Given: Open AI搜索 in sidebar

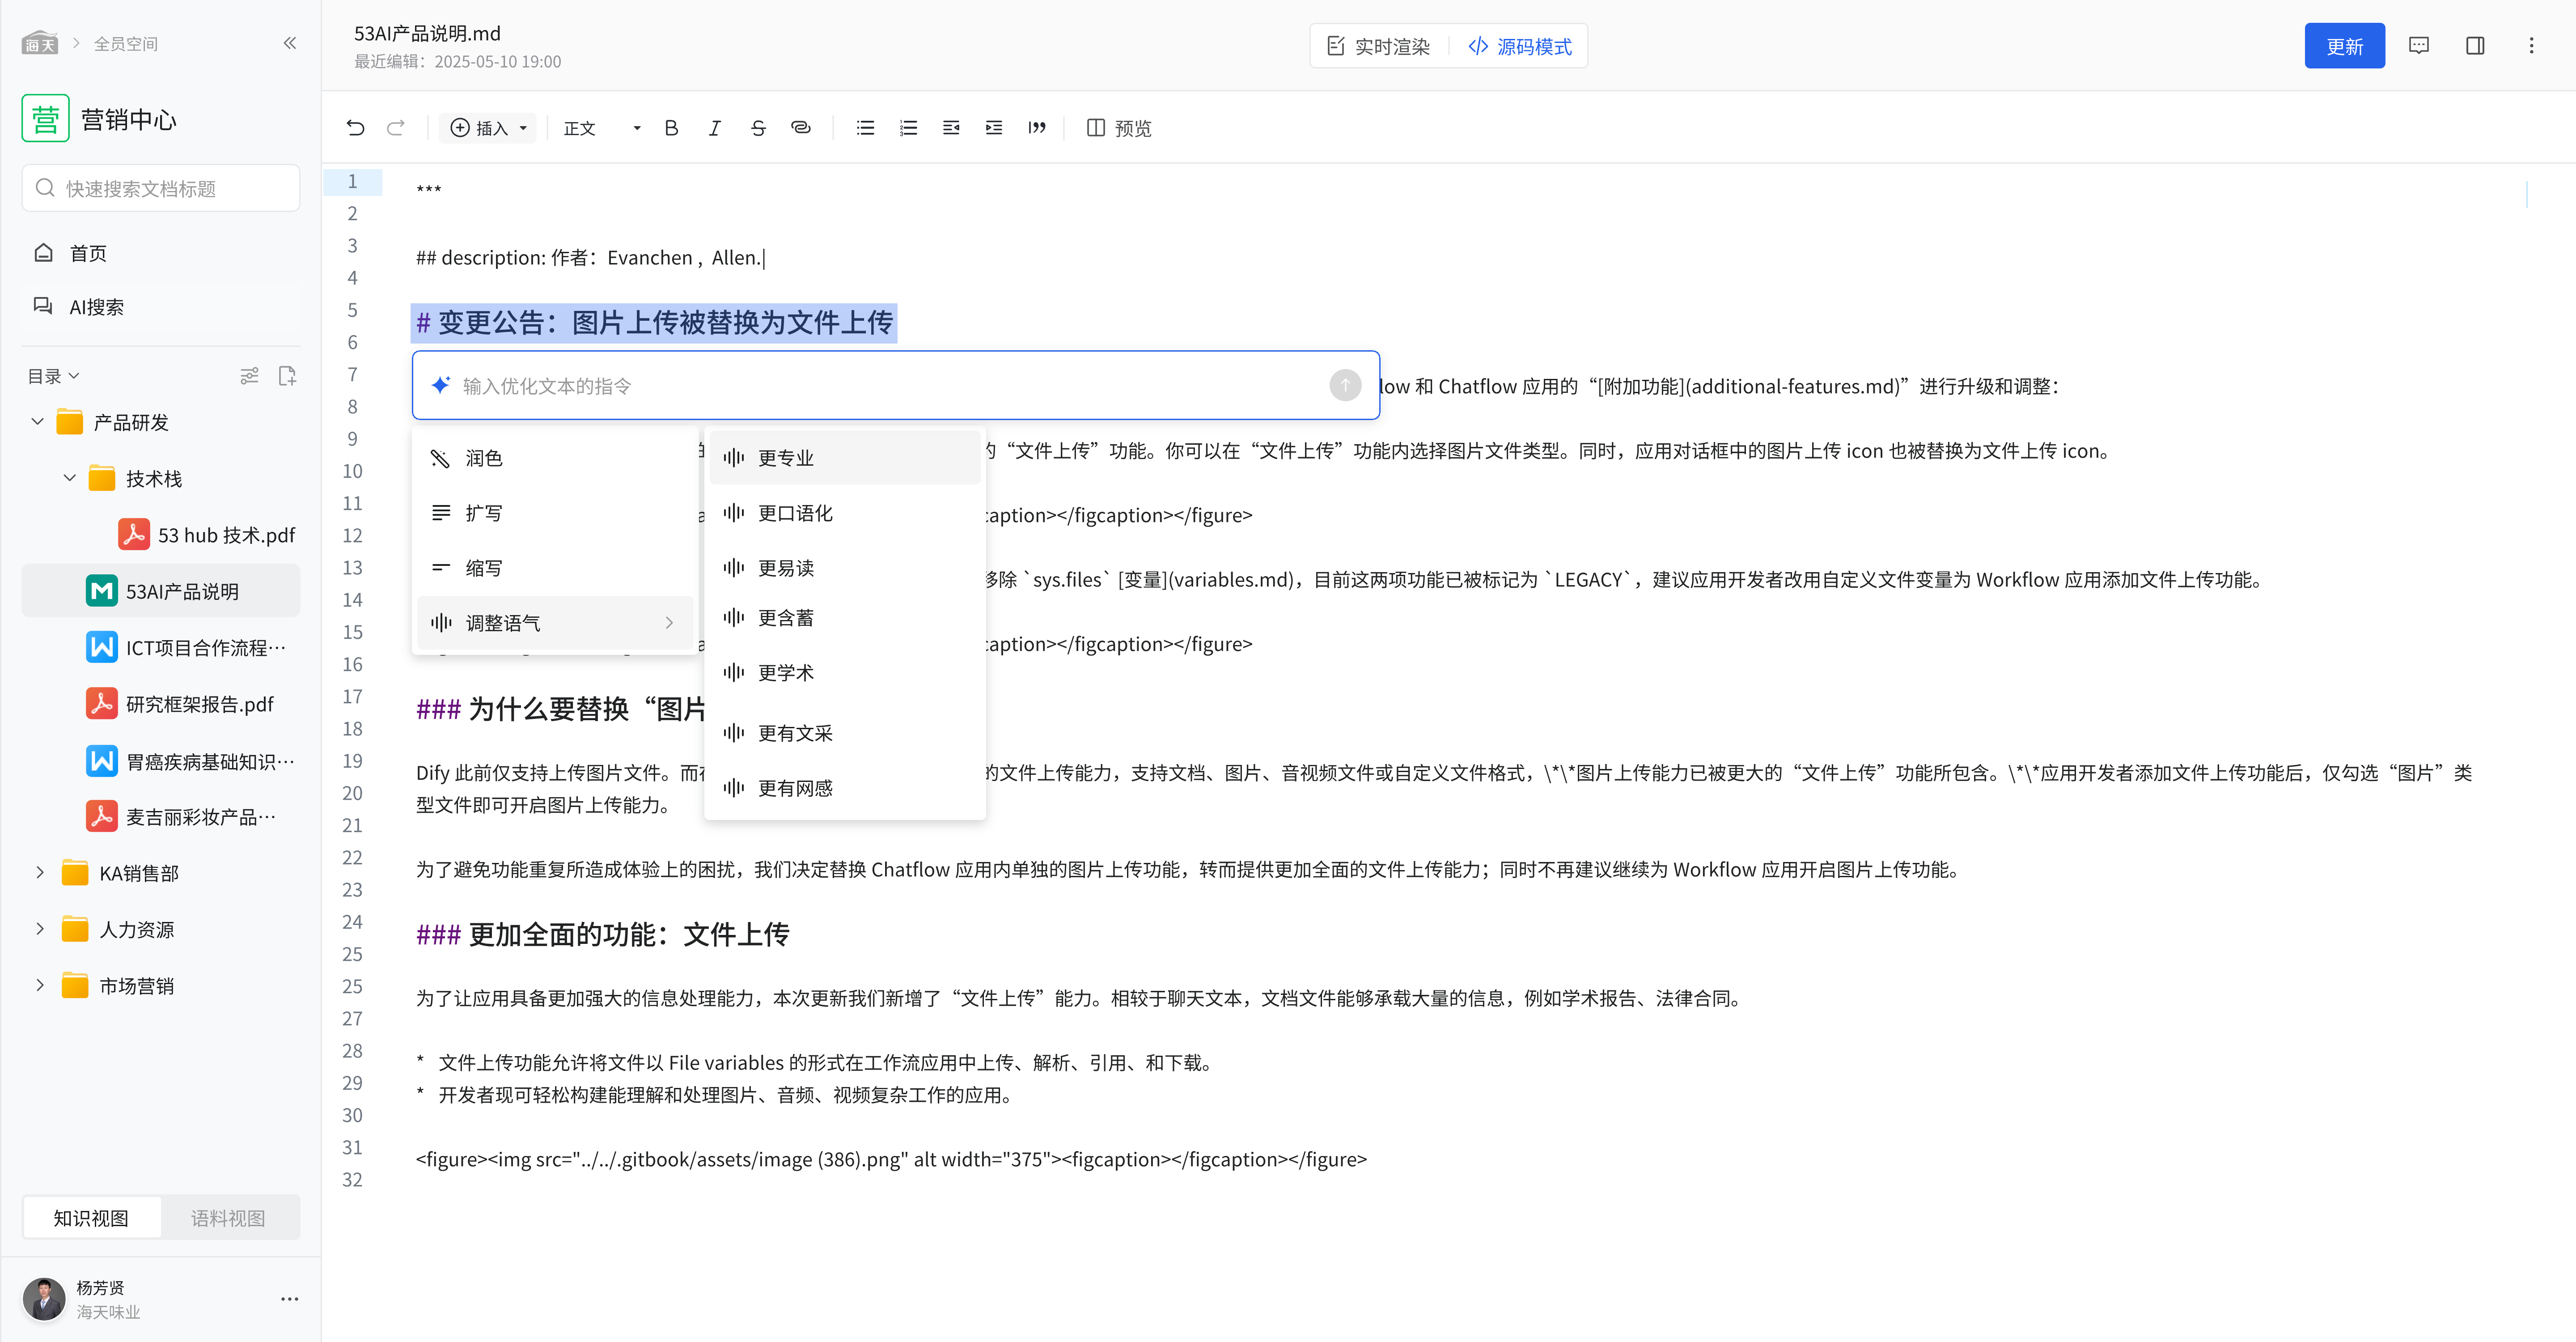Looking at the screenshot, I should 96,307.
